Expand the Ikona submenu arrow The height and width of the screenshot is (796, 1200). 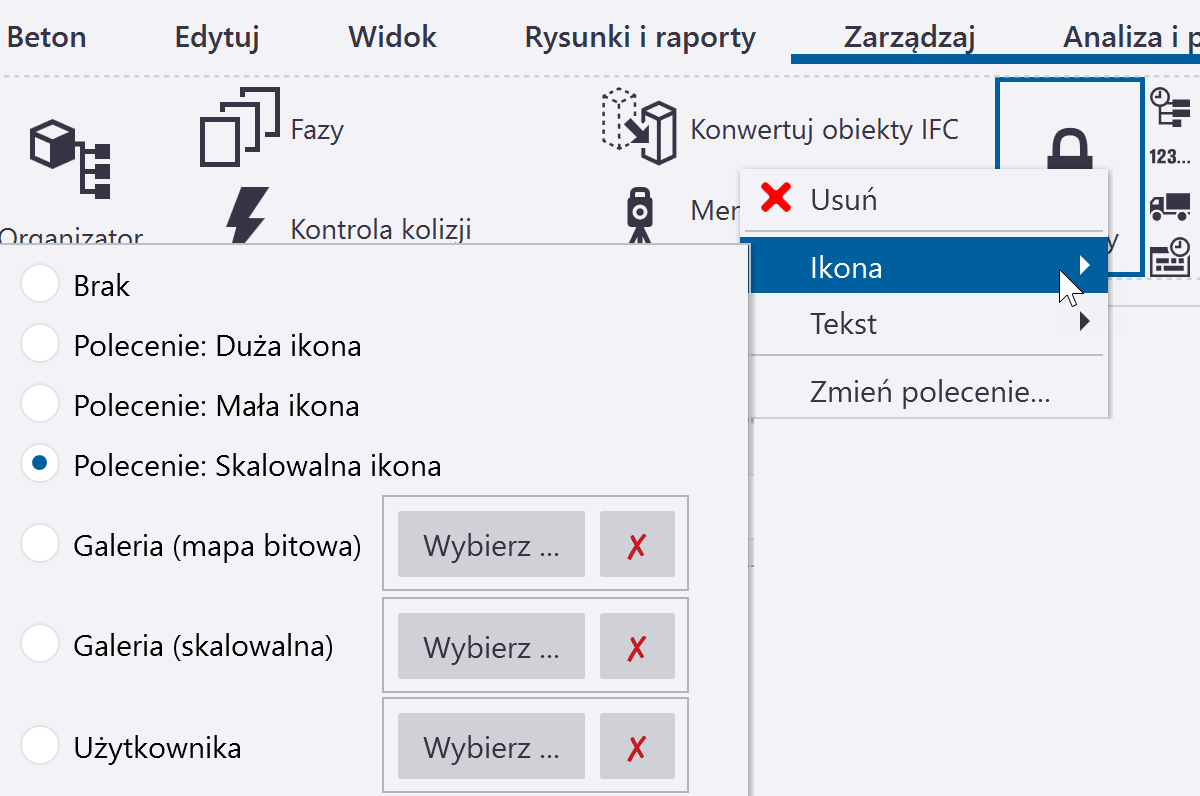[1085, 266]
